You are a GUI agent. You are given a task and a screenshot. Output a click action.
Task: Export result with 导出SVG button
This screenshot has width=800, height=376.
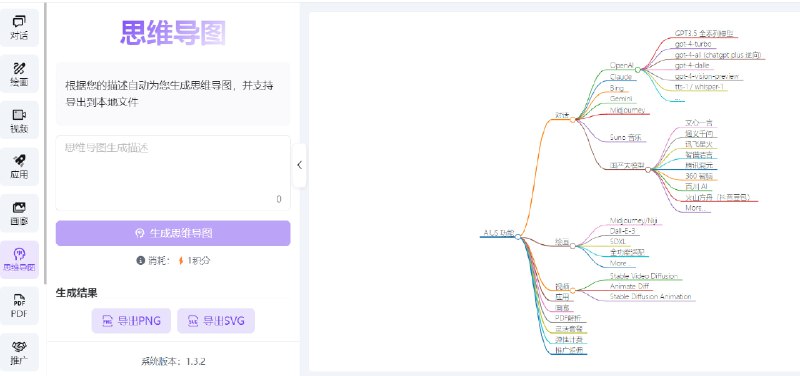(x=216, y=321)
